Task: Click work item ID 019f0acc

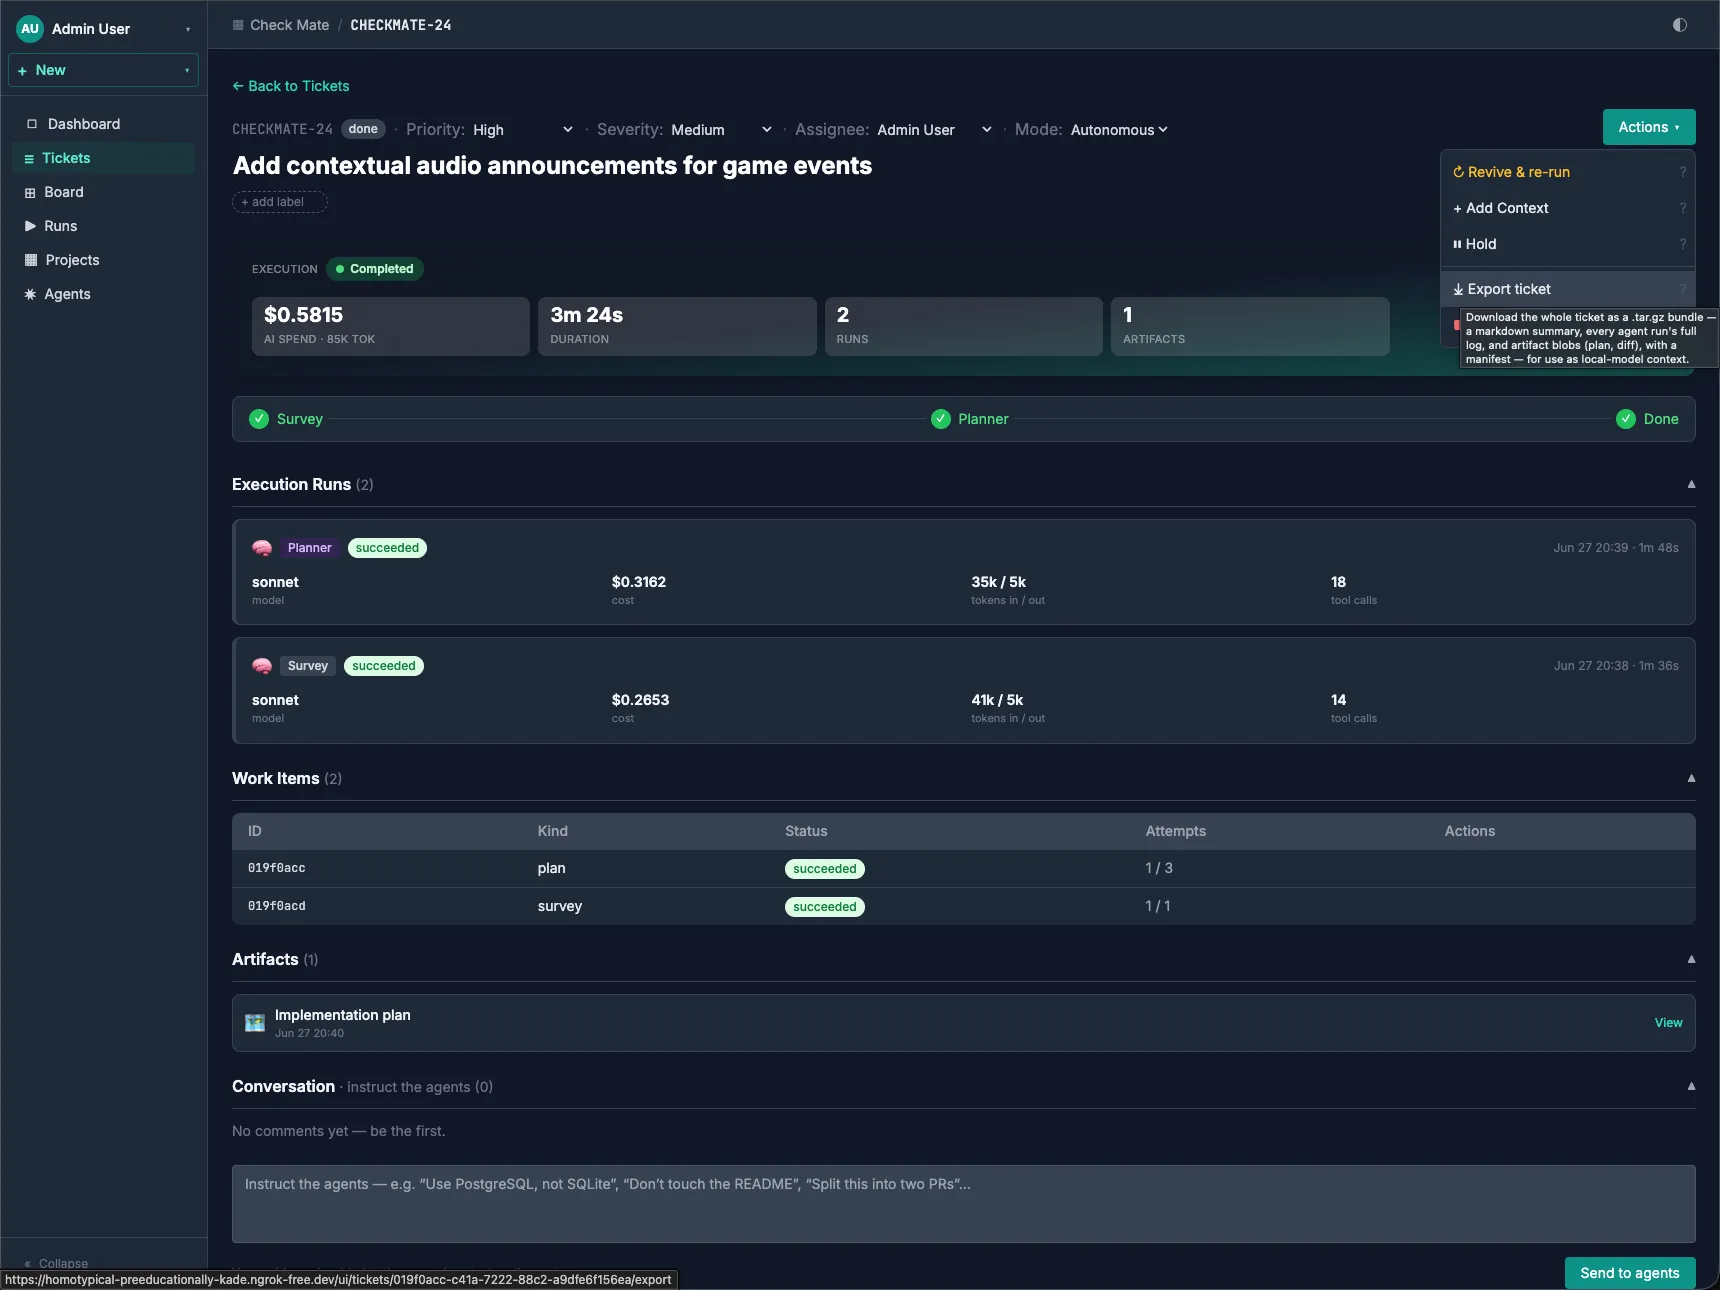Action: click(277, 868)
